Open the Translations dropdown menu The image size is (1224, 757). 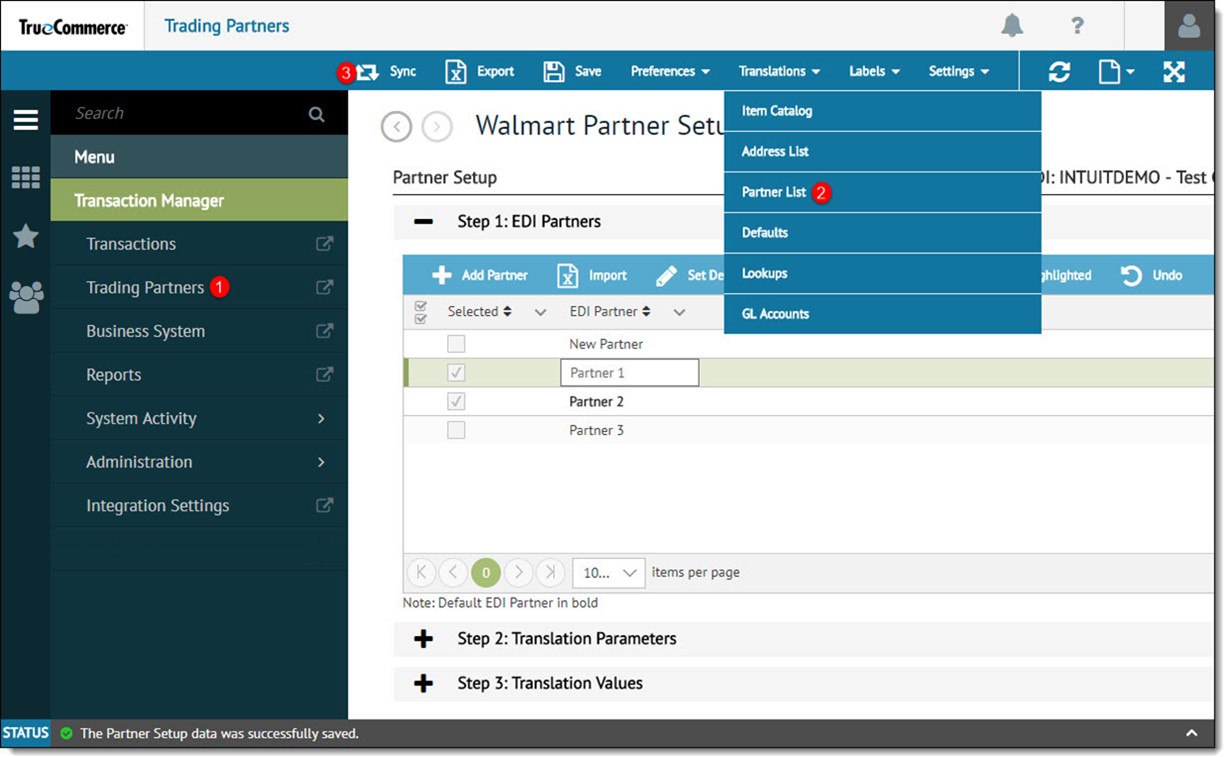point(779,71)
